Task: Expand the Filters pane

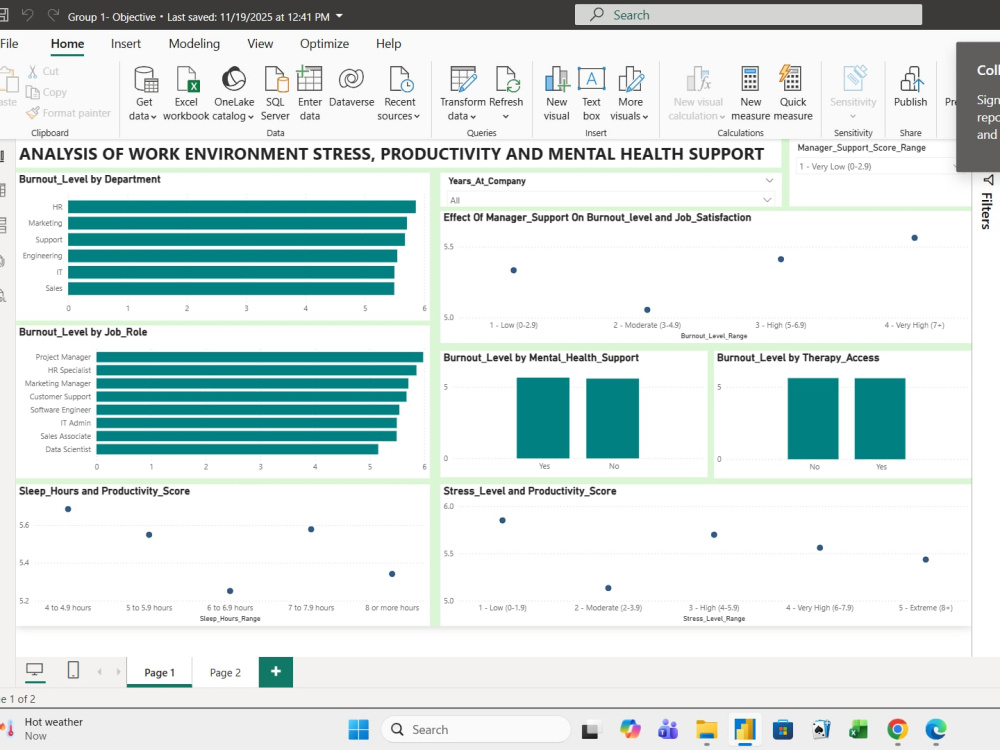Action: [987, 203]
